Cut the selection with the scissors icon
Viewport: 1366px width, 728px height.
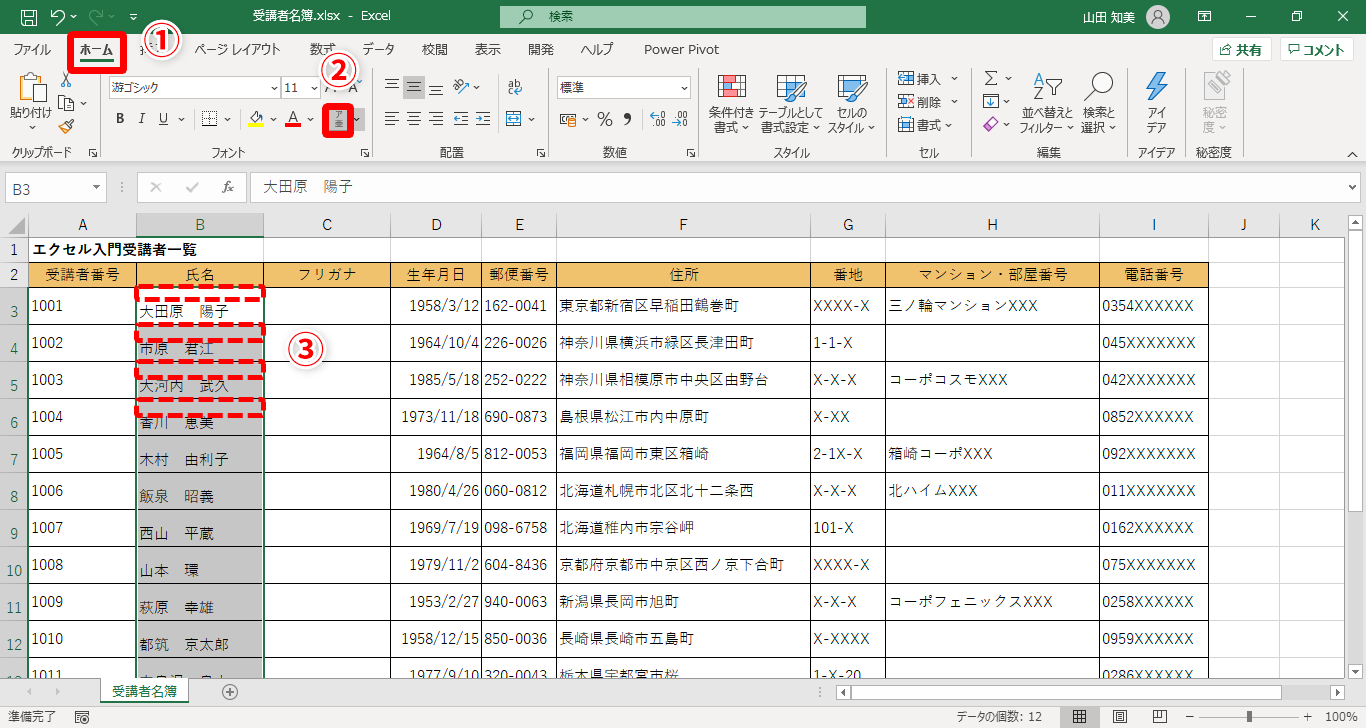pos(67,80)
